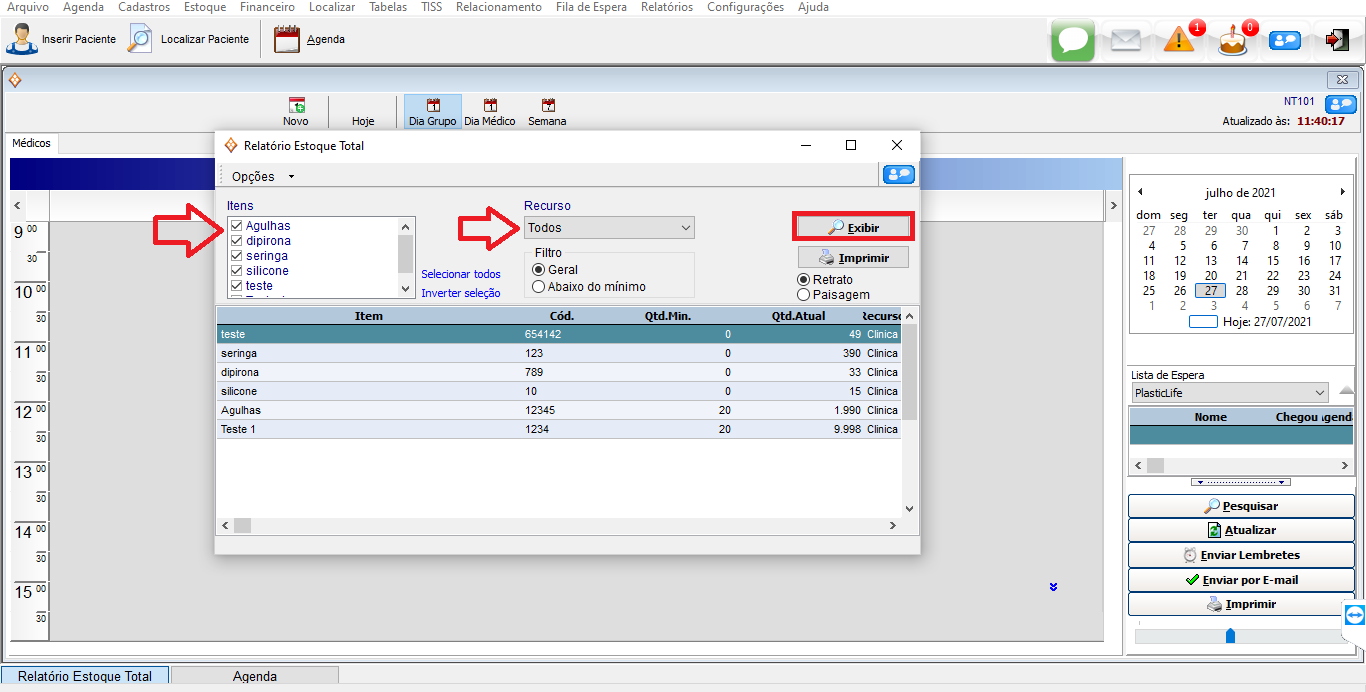The width and height of the screenshot is (1366, 692).
Task: Open the email envelope icon
Action: click(1126, 40)
